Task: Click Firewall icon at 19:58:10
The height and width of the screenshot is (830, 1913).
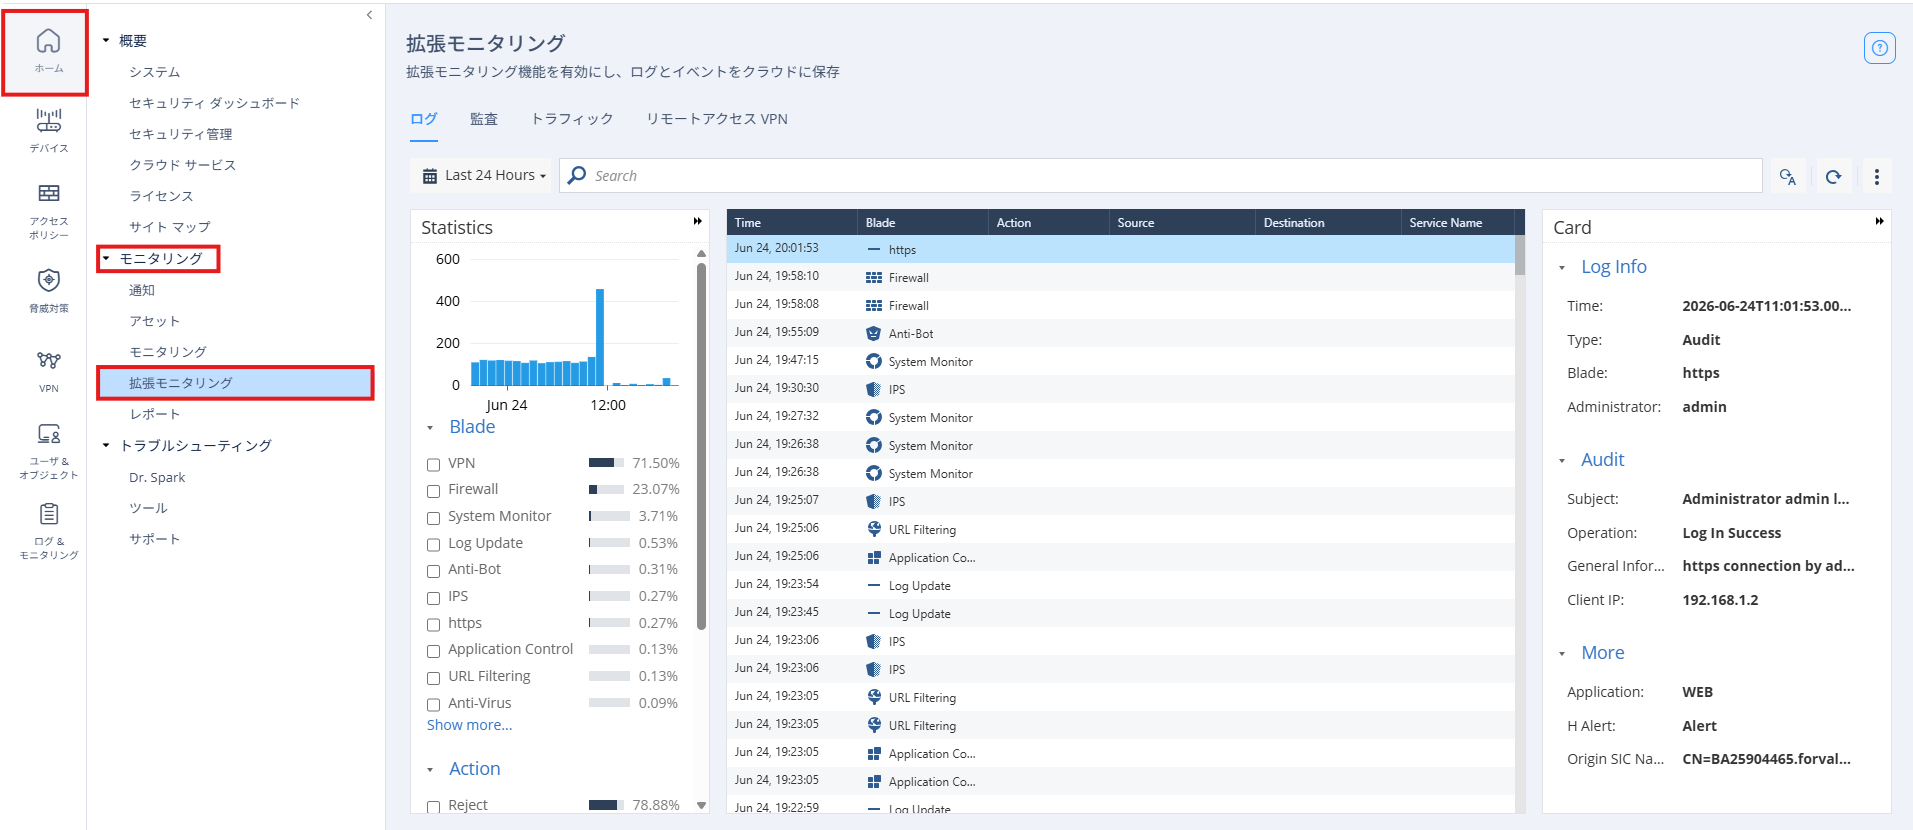Action: pos(873,278)
